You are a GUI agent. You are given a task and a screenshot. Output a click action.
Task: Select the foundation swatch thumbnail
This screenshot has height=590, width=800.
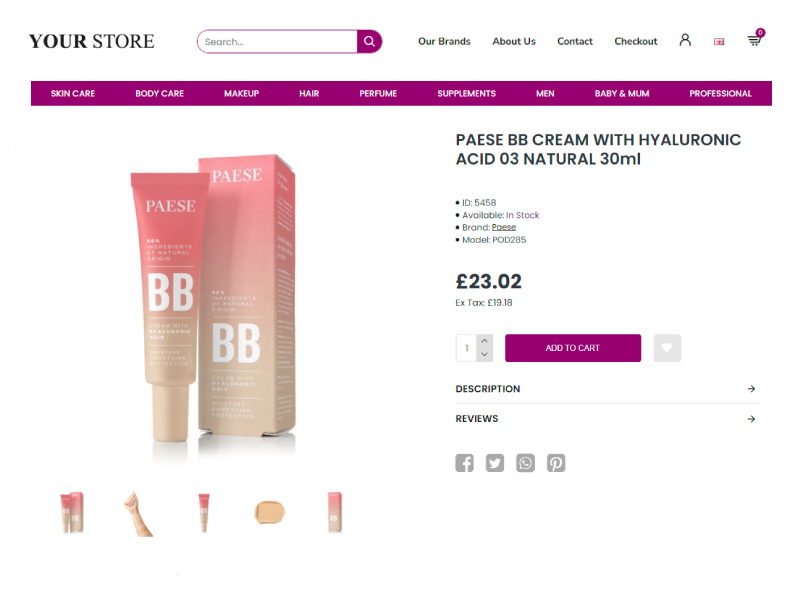[269, 512]
